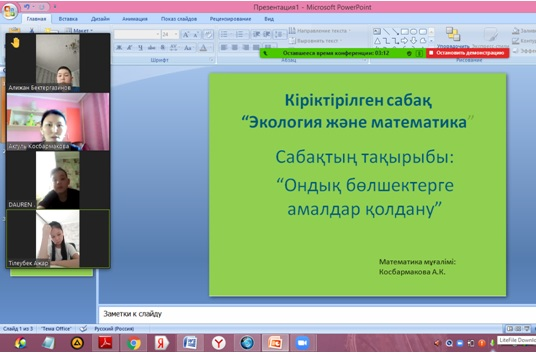Select Акгуль Косбармакова's video thumbnail

click(58, 122)
